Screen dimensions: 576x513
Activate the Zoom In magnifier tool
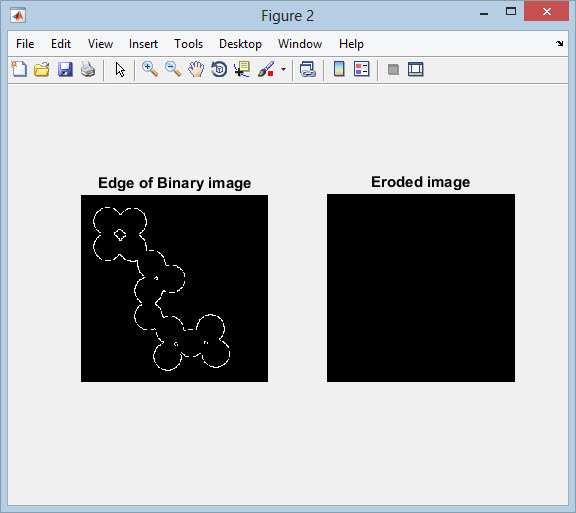150,69
